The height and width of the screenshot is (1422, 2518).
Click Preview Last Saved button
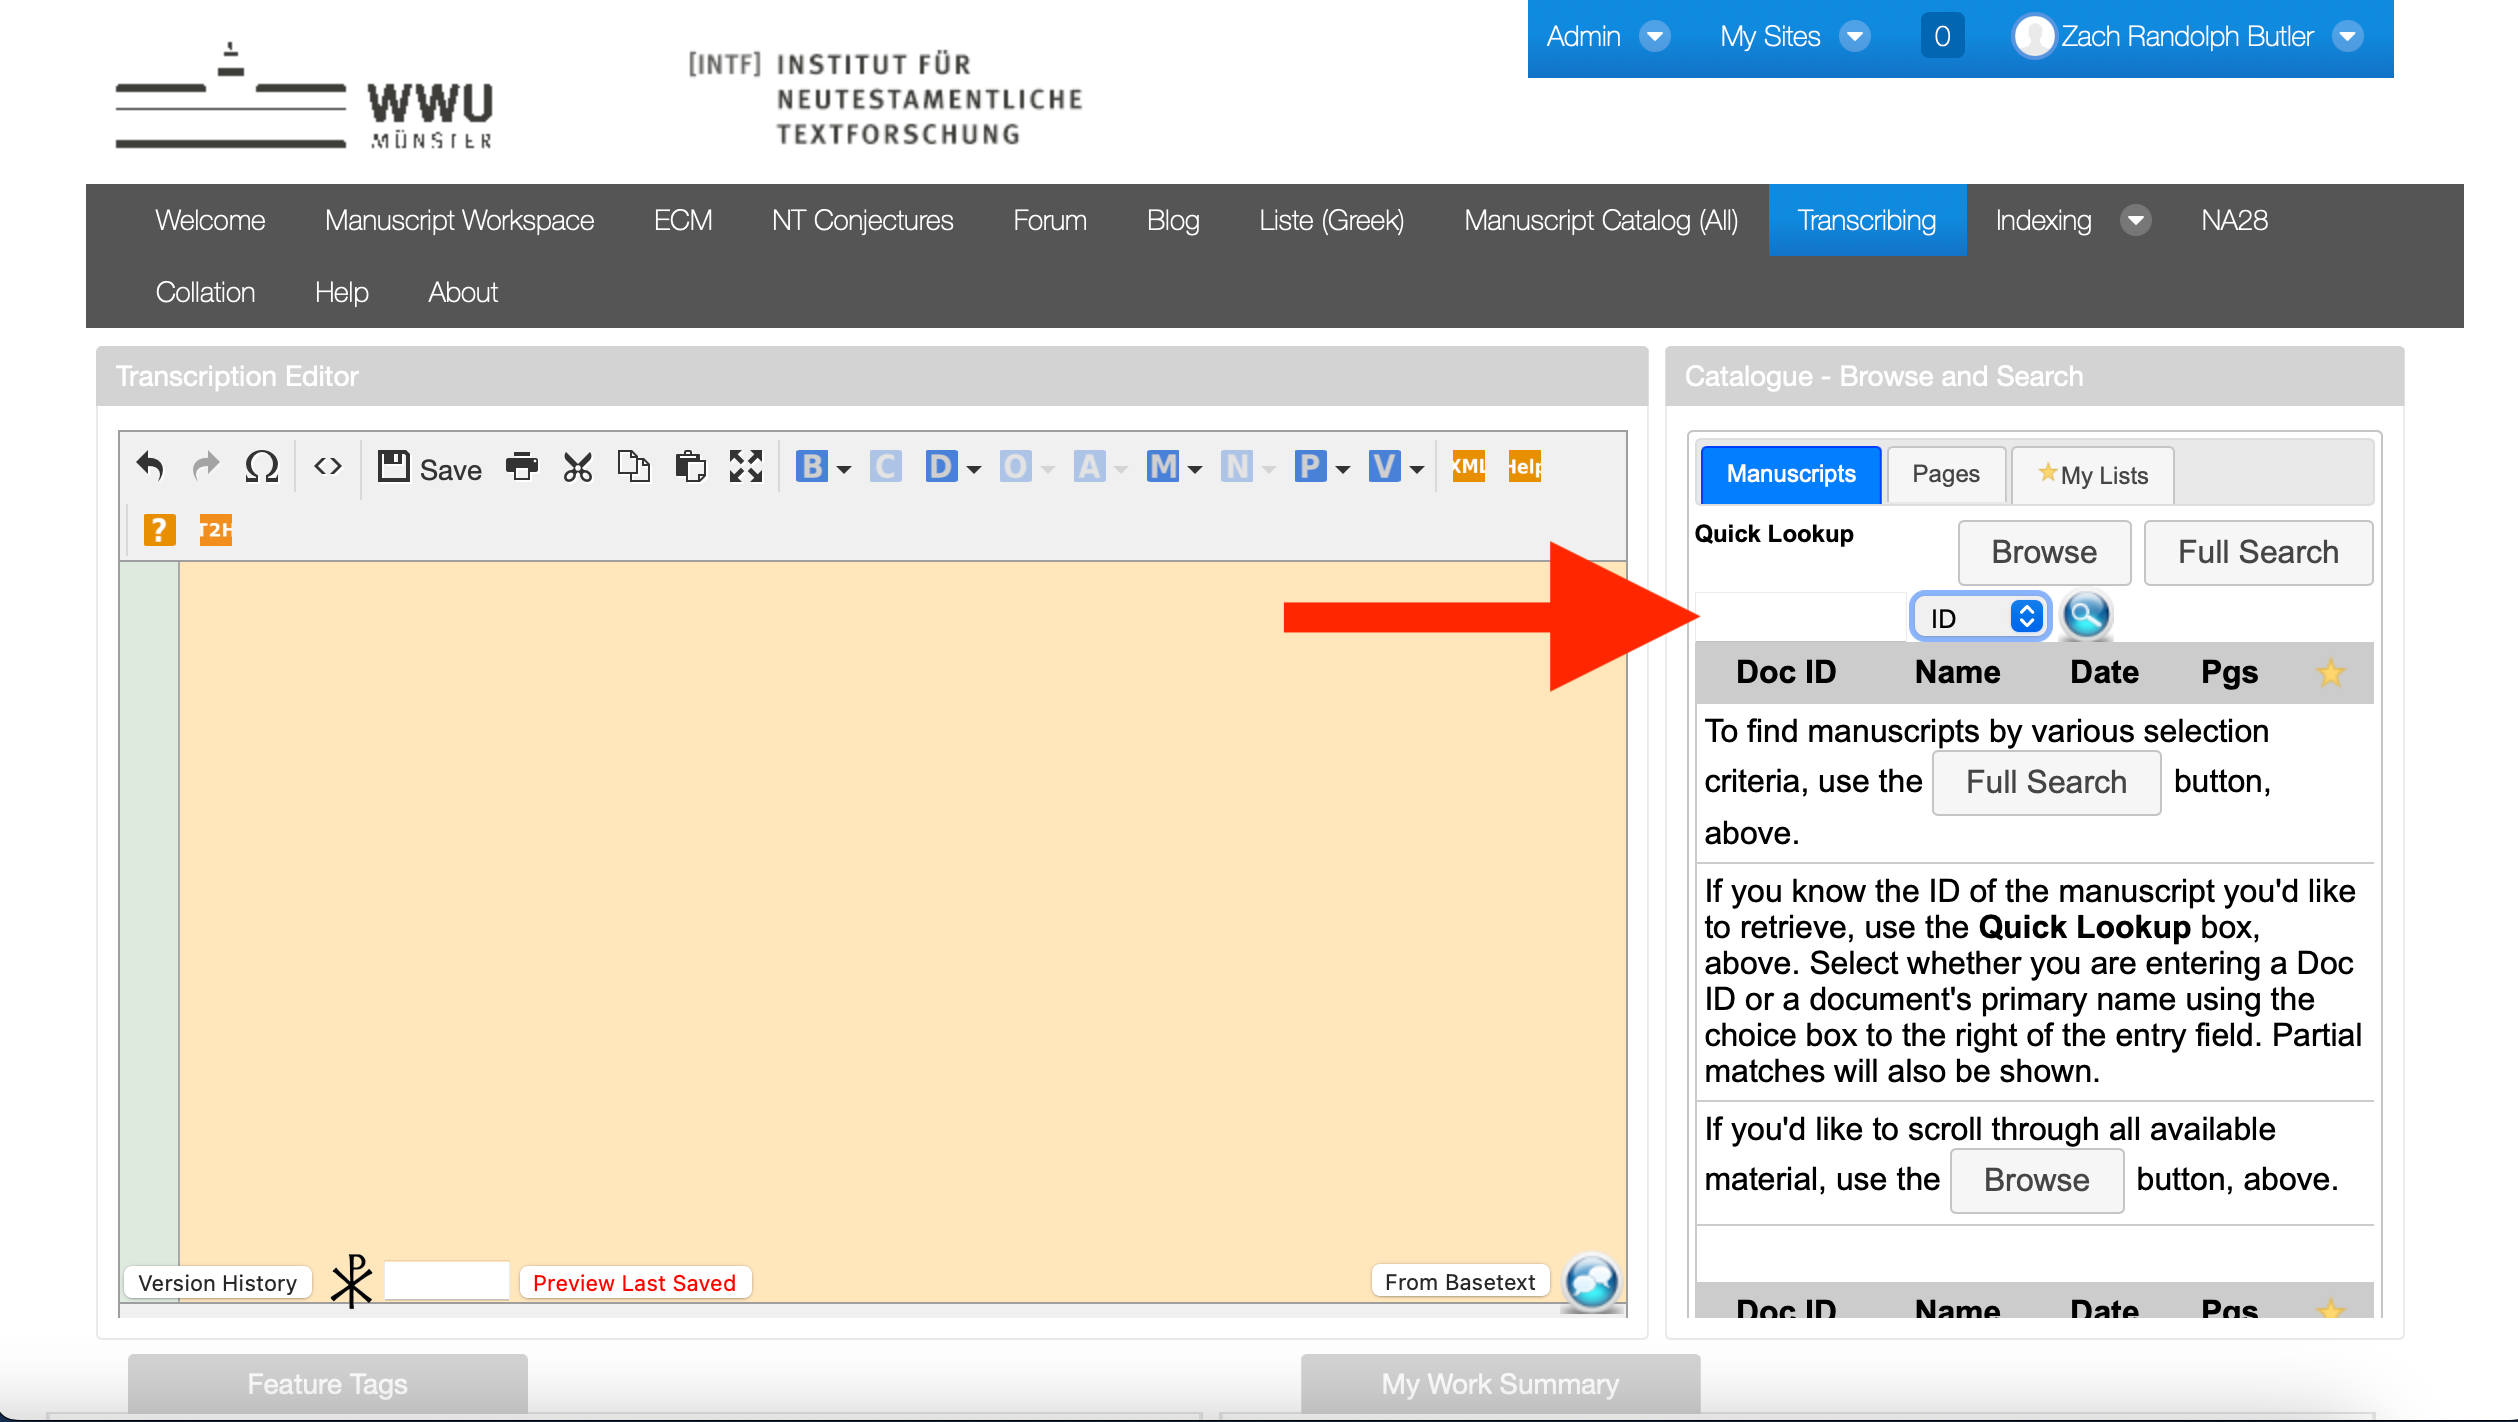point(634,1283)
